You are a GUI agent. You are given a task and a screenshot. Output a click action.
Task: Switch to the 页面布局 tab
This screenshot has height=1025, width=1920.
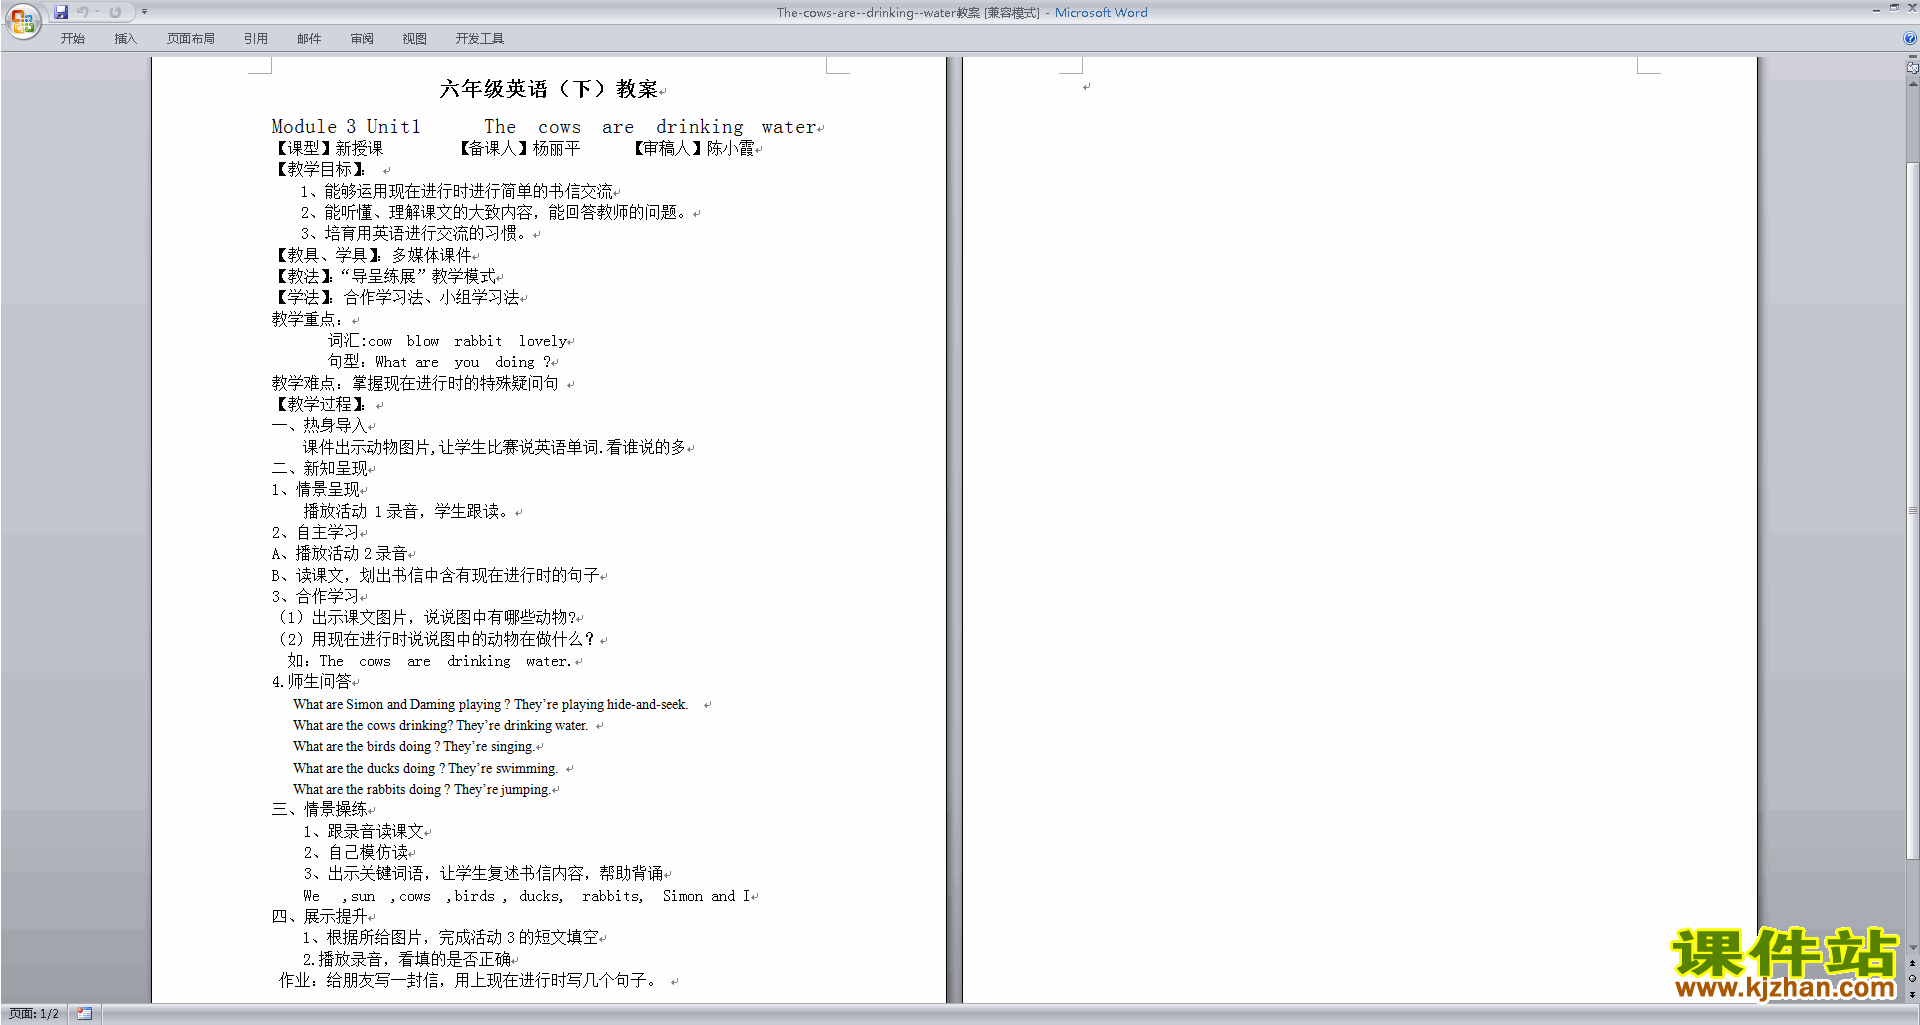click(x=191, y=39)
